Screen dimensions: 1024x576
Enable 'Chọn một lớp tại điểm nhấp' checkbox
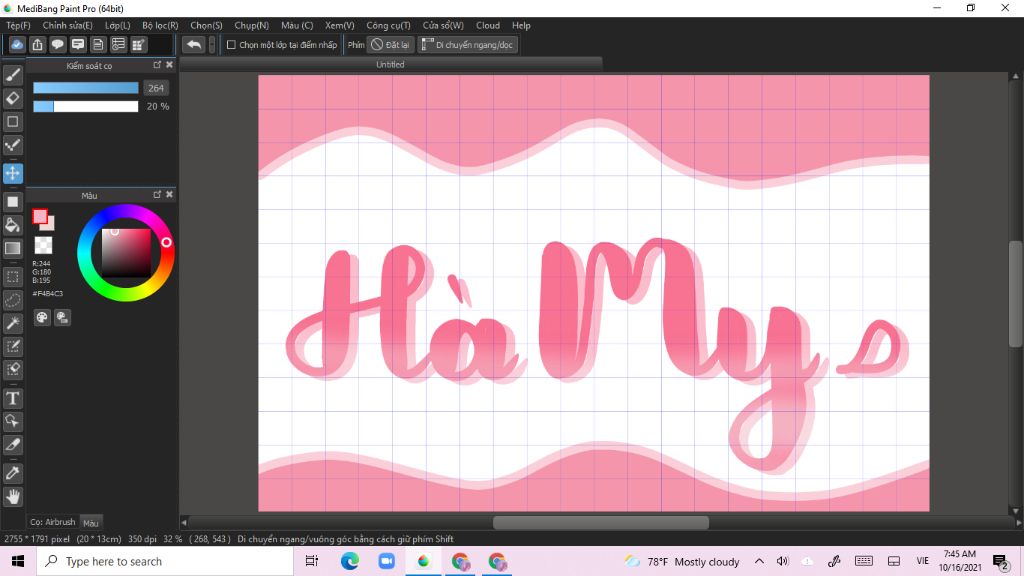[x=231, y=45]
